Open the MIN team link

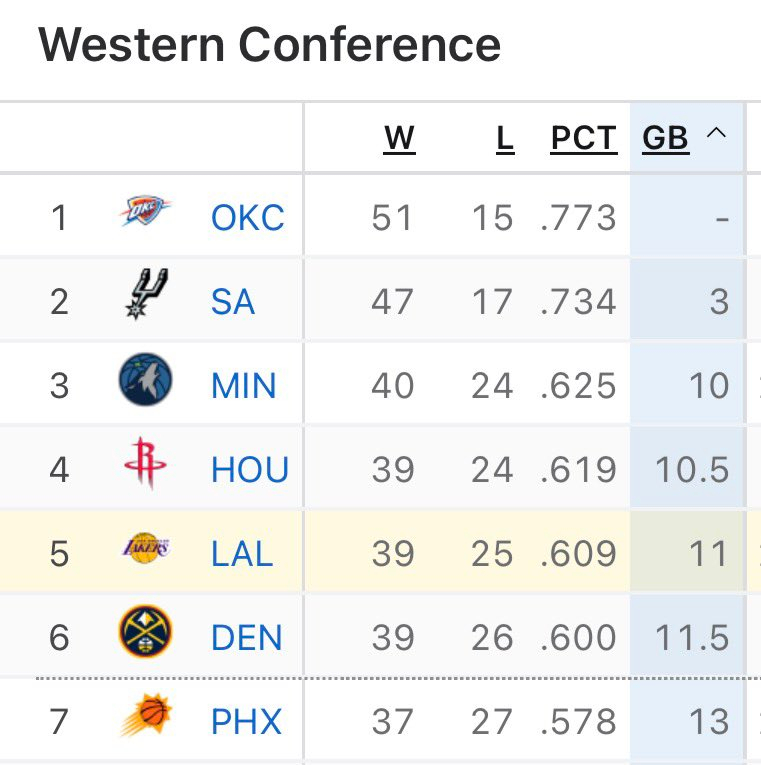[x=244, y=385]
